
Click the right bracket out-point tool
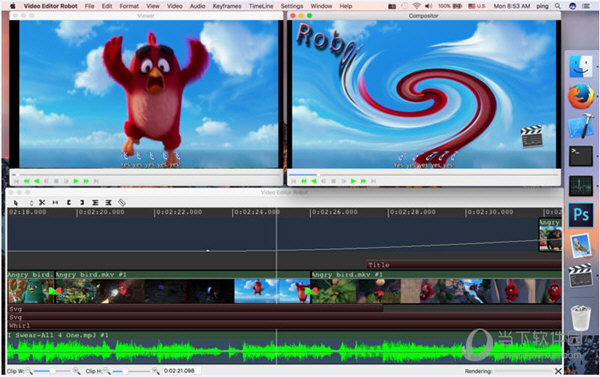pos(82,202)
